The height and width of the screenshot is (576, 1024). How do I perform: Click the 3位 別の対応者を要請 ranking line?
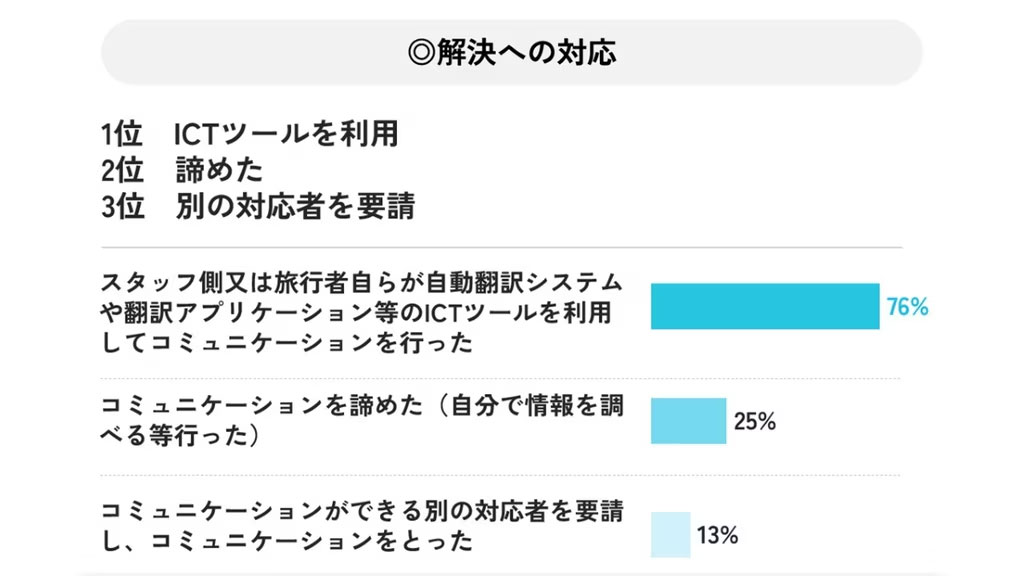[258, 206]
